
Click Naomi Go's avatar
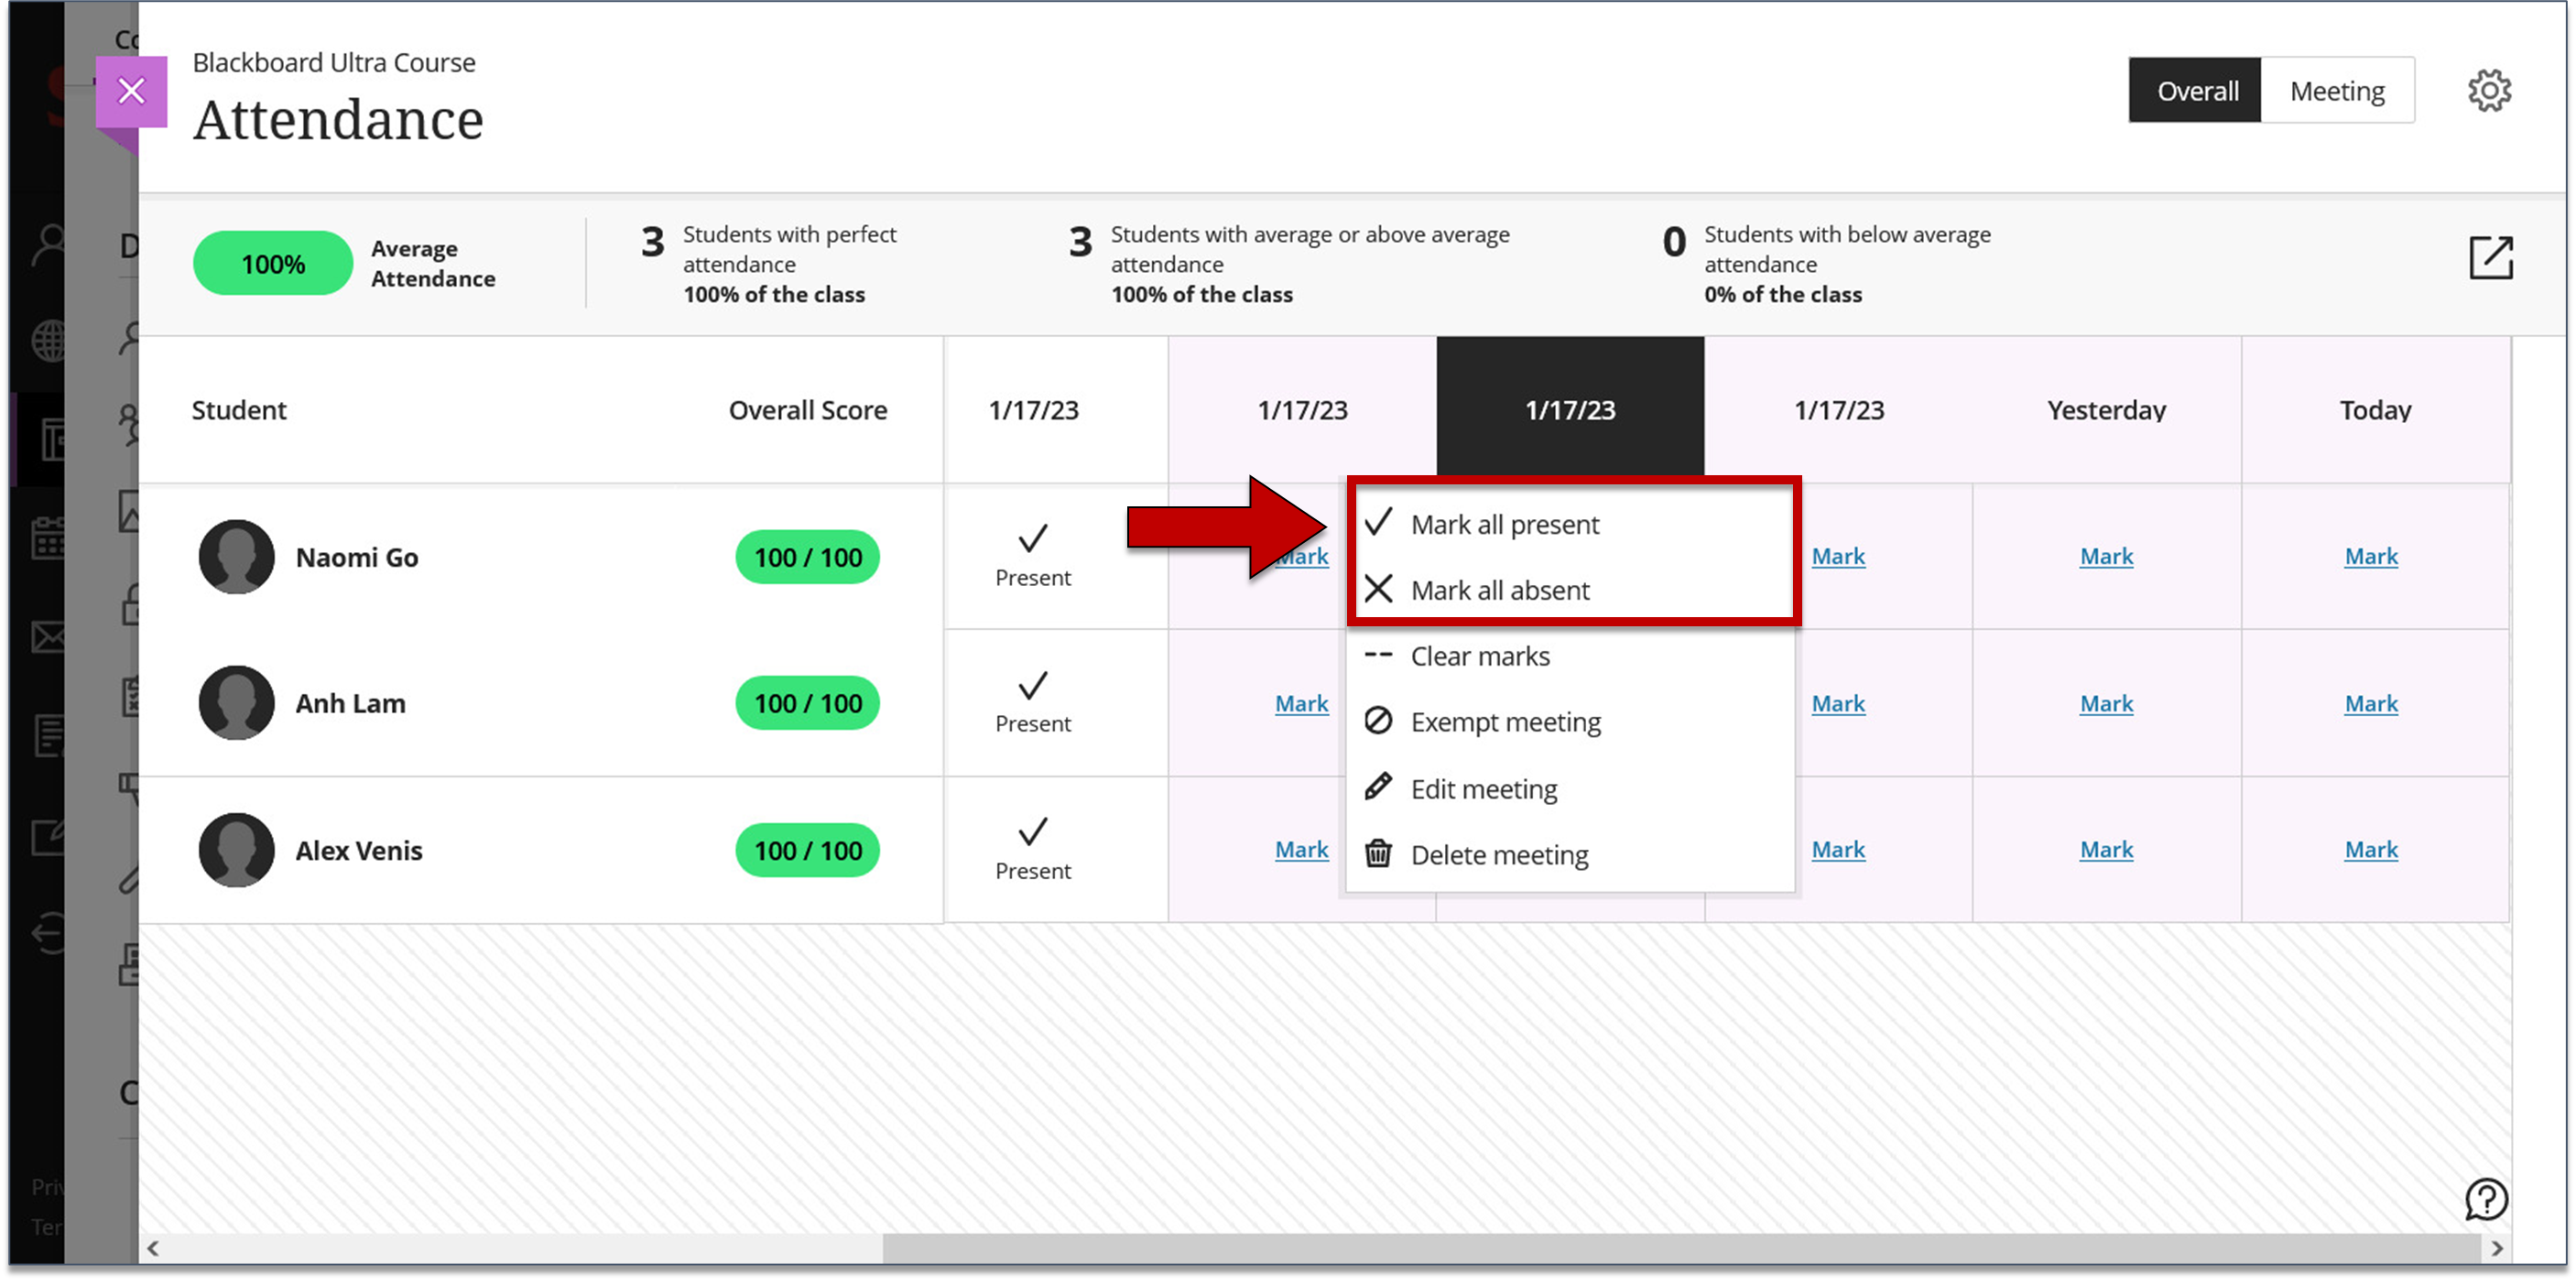(236, 556)
